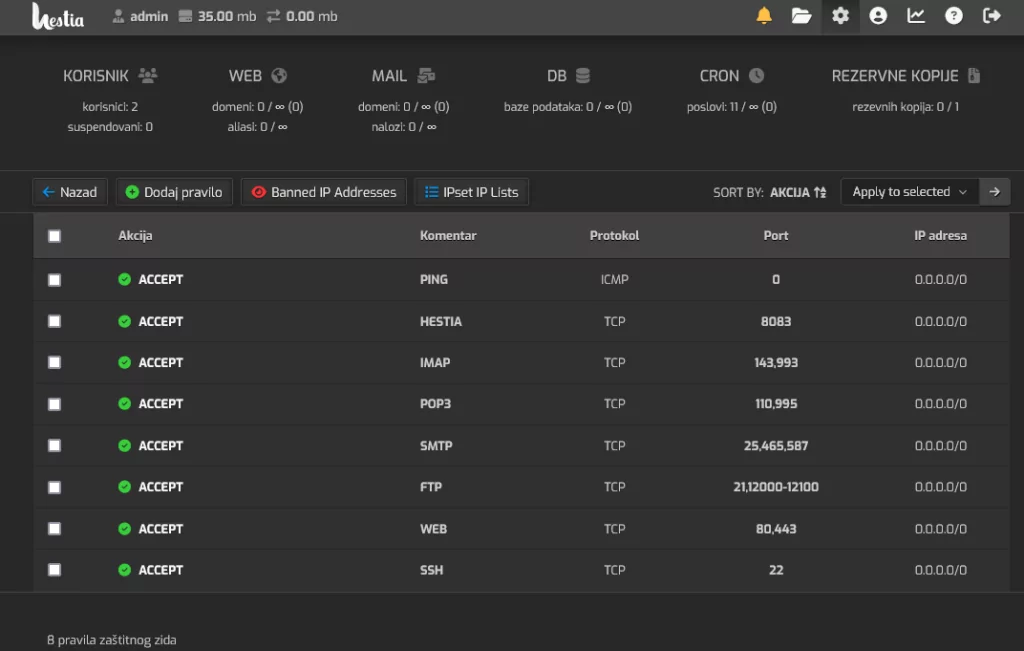Select the IMAP rule checkbox
This screenshot has height=651, width=1024.
point(54,362)
